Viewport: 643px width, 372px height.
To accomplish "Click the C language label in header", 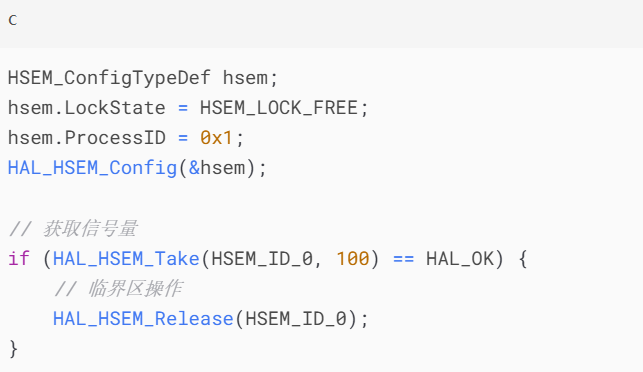I will click(13, 20).
